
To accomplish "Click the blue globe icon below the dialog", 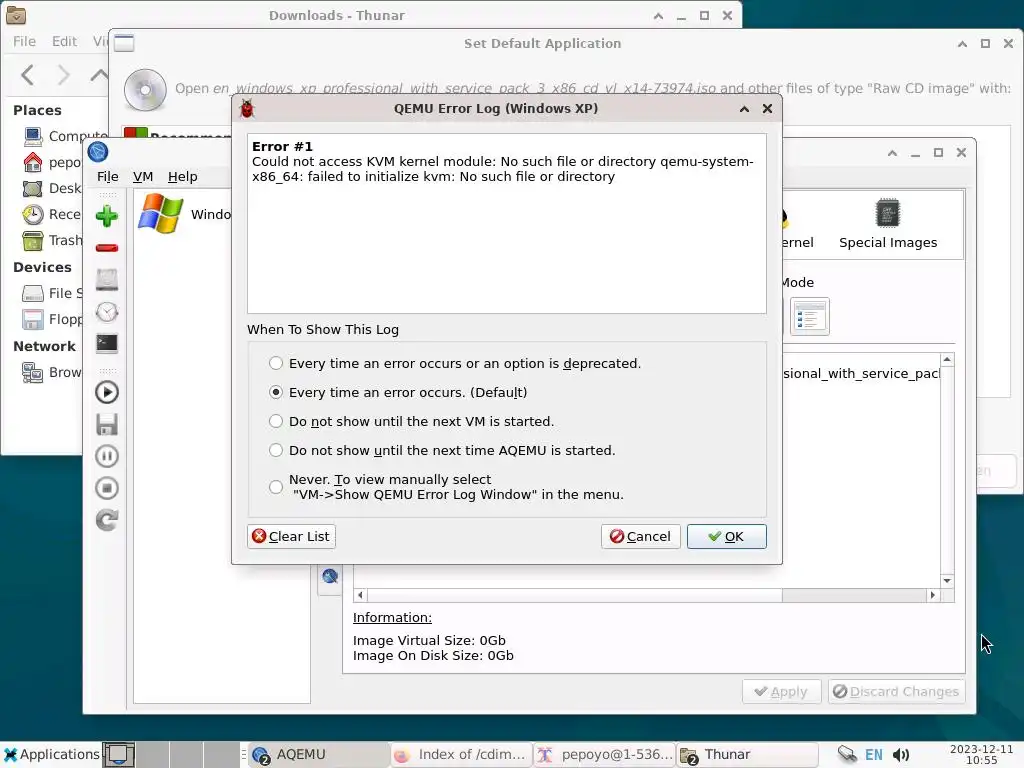I will pos(330,576).
